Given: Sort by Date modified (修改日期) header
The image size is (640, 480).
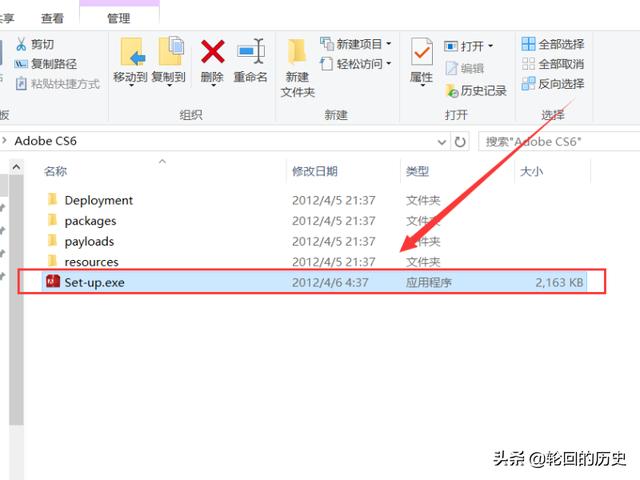Looking at the screenshot, I should click(315, 171).
